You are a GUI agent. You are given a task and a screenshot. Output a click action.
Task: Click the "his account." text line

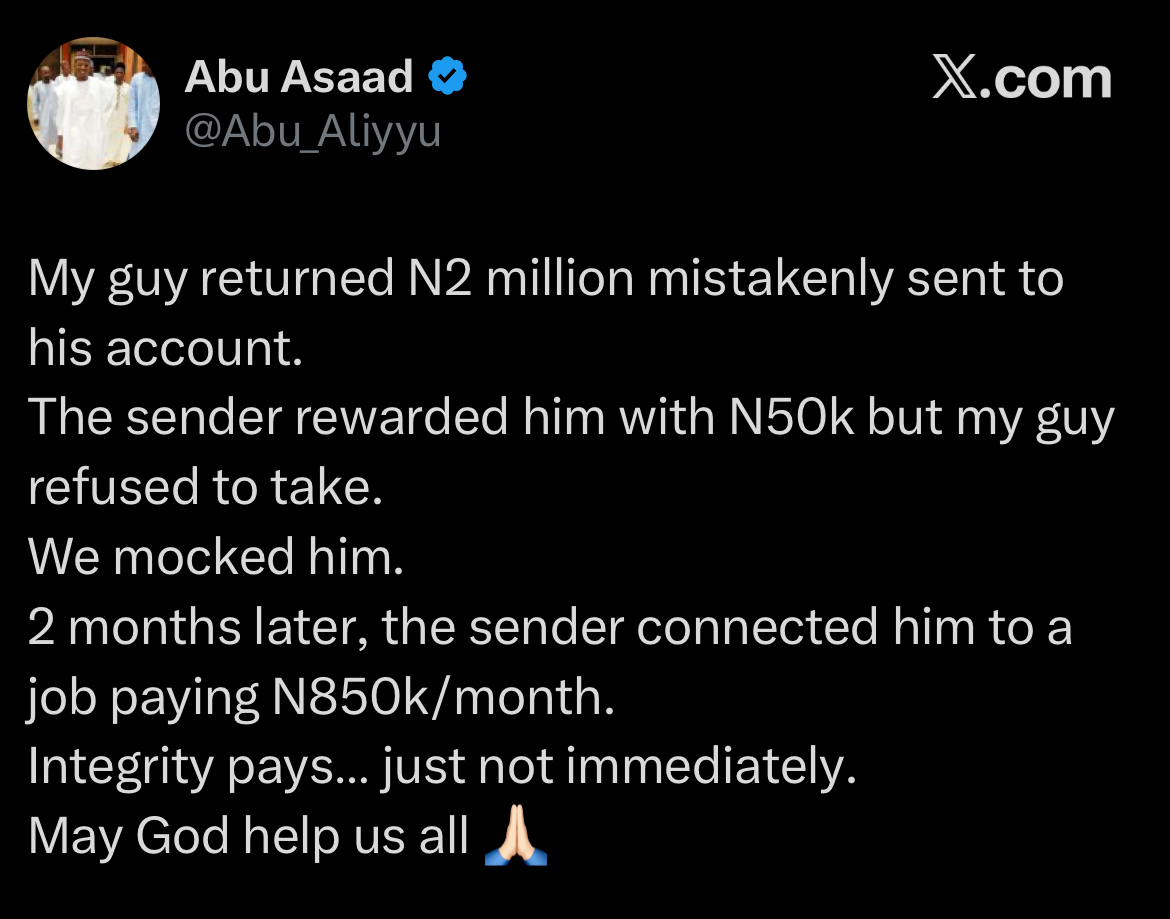point(165,348)
